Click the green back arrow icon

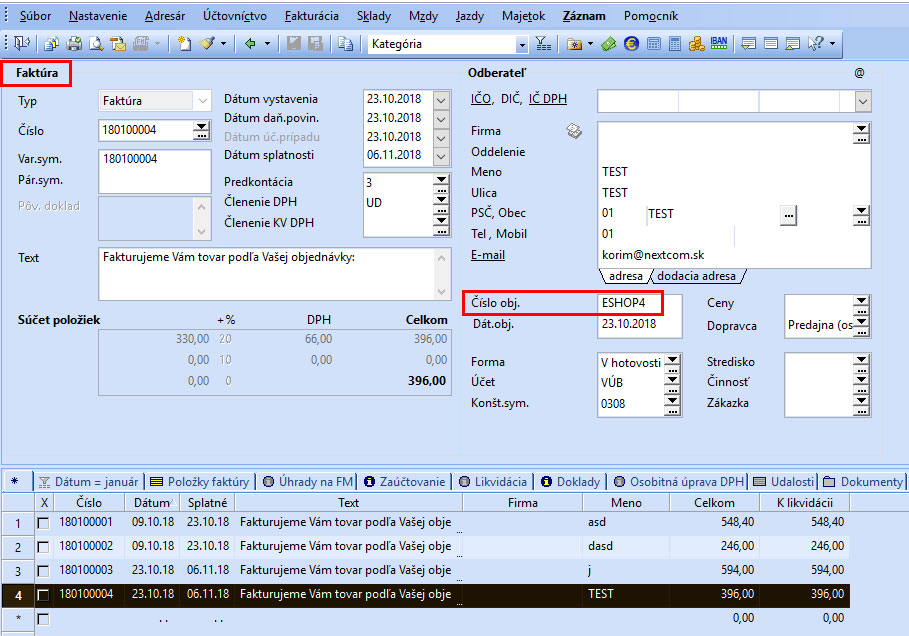(x=250, y=43)
